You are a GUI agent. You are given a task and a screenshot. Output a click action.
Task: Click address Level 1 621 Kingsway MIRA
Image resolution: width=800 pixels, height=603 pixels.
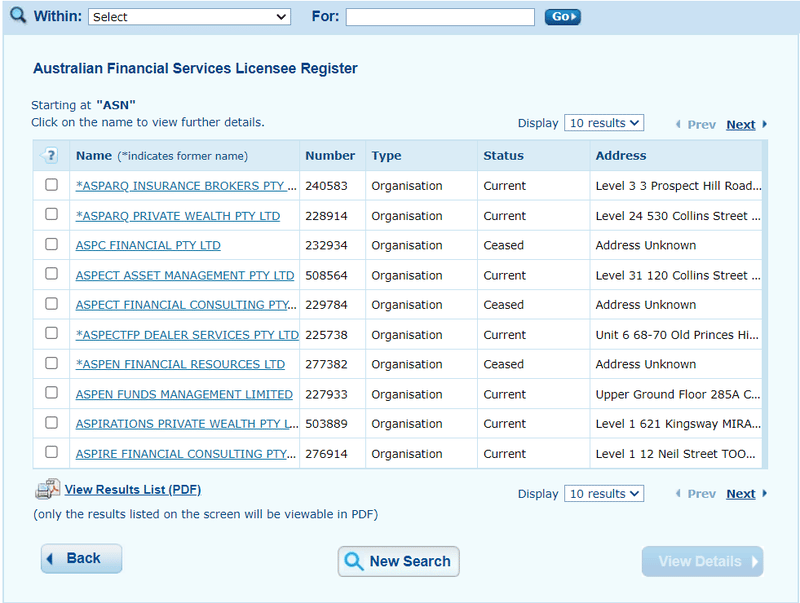[678, 424]
